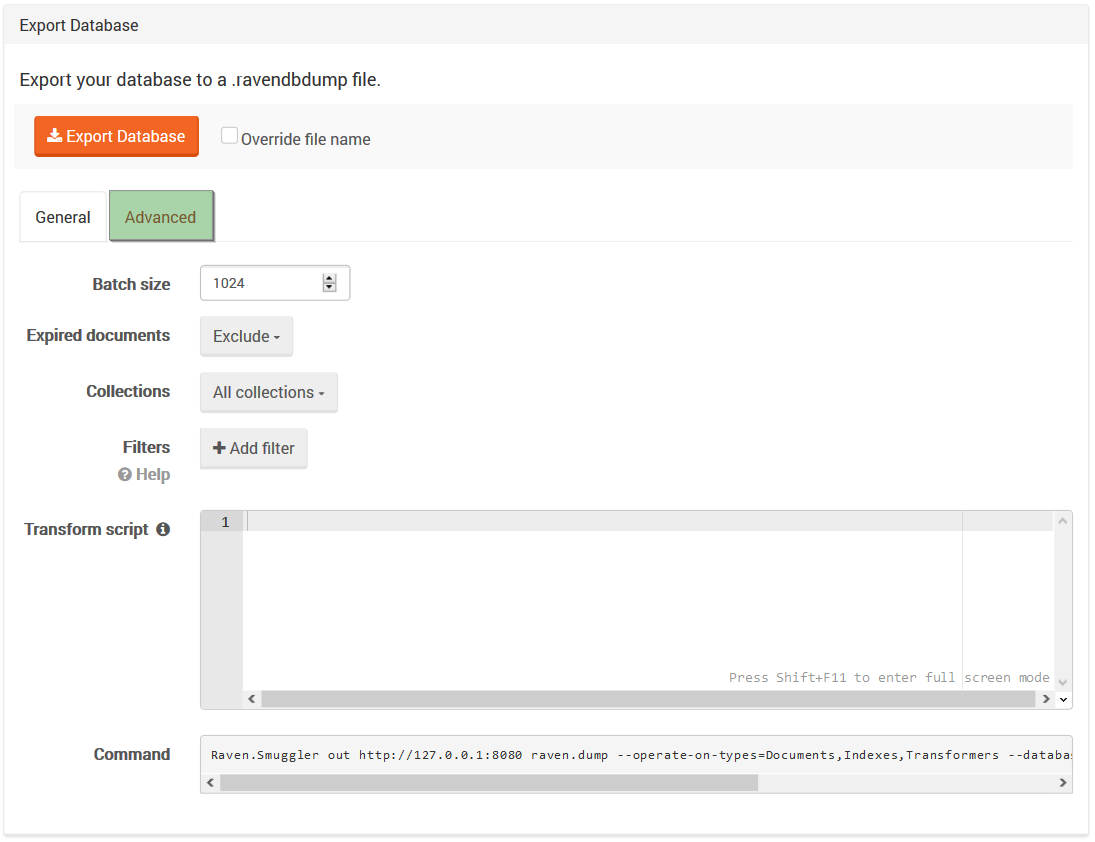
Task: Click the Command box's scroll right arrow
Action: [1062, 783]
